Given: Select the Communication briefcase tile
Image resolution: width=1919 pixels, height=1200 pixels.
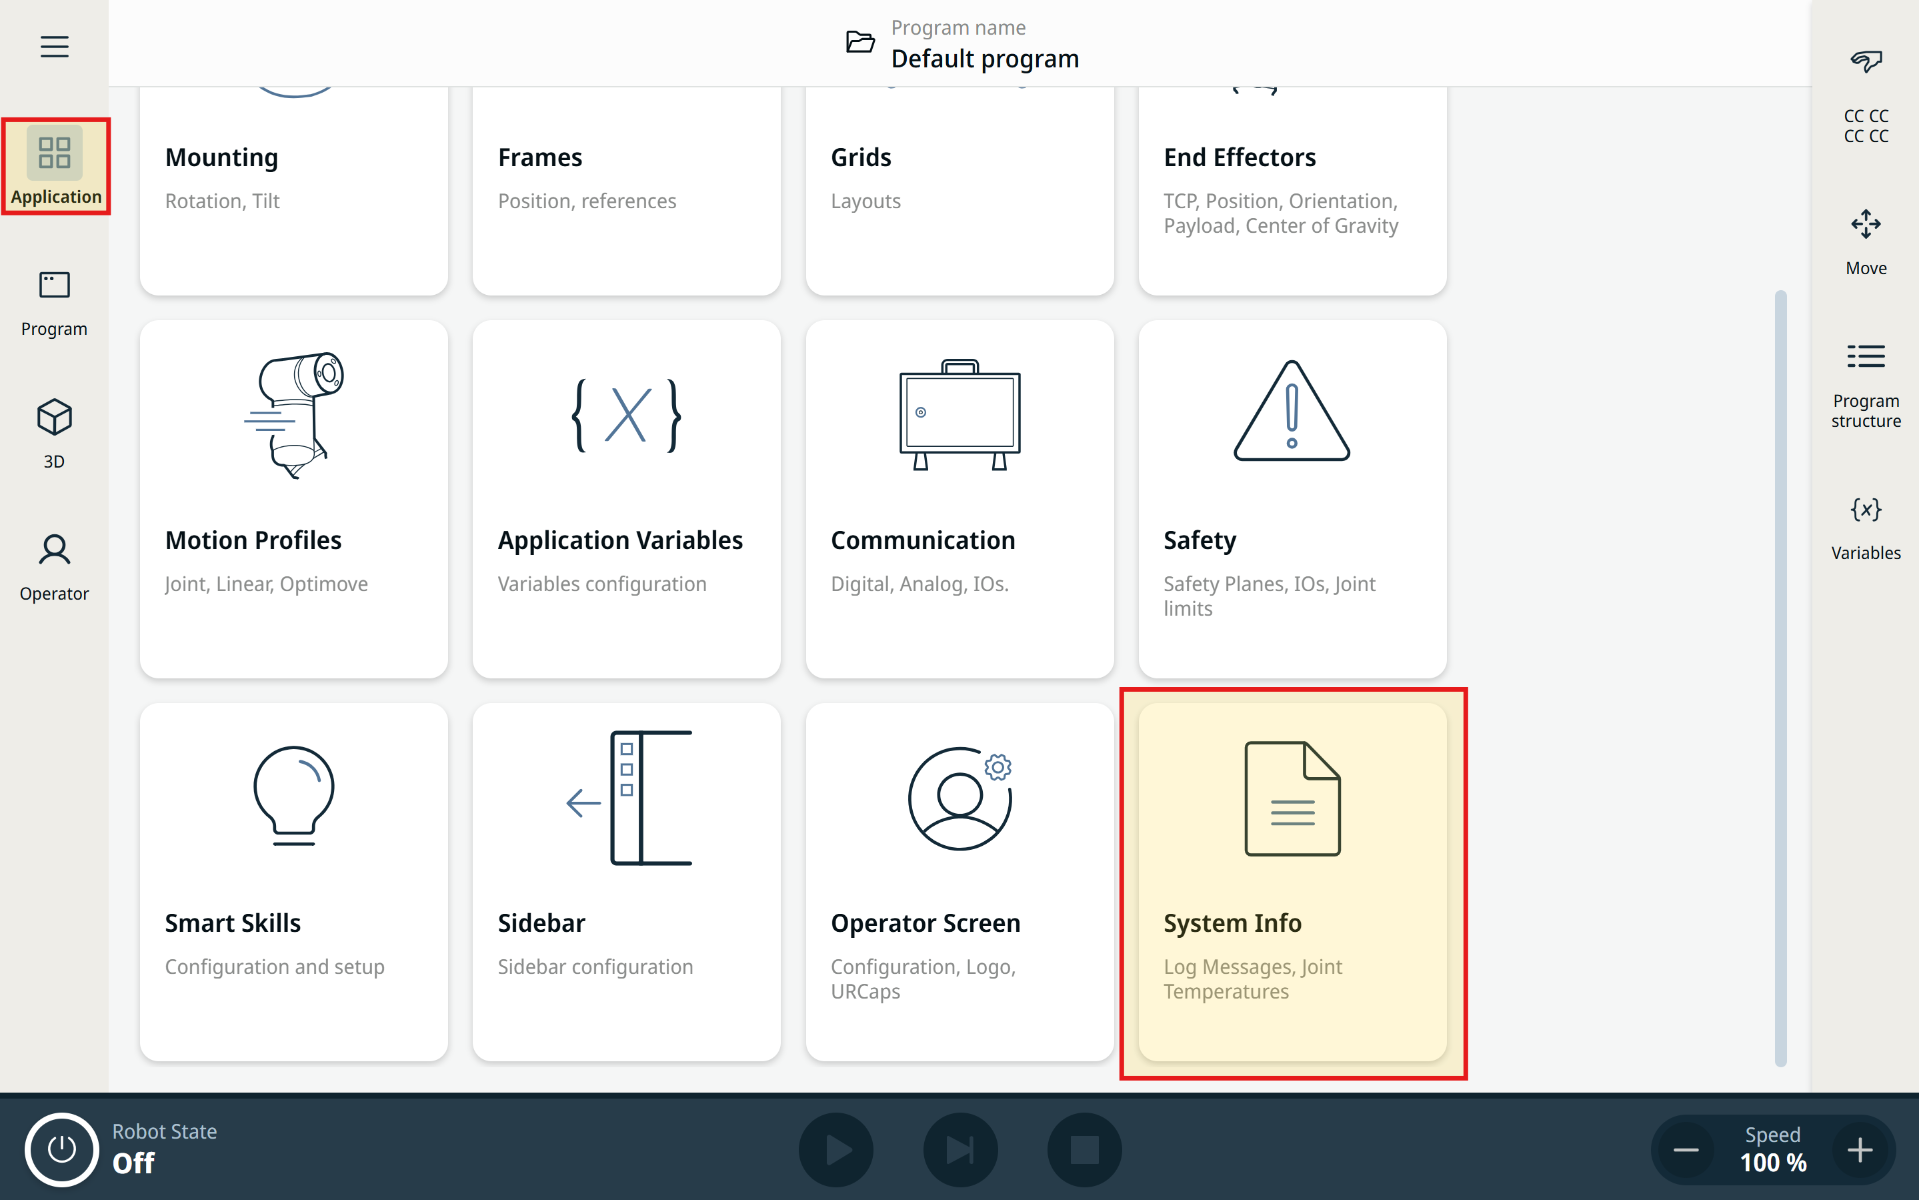Looking at the screenshot, I should (x=959, y=498).
